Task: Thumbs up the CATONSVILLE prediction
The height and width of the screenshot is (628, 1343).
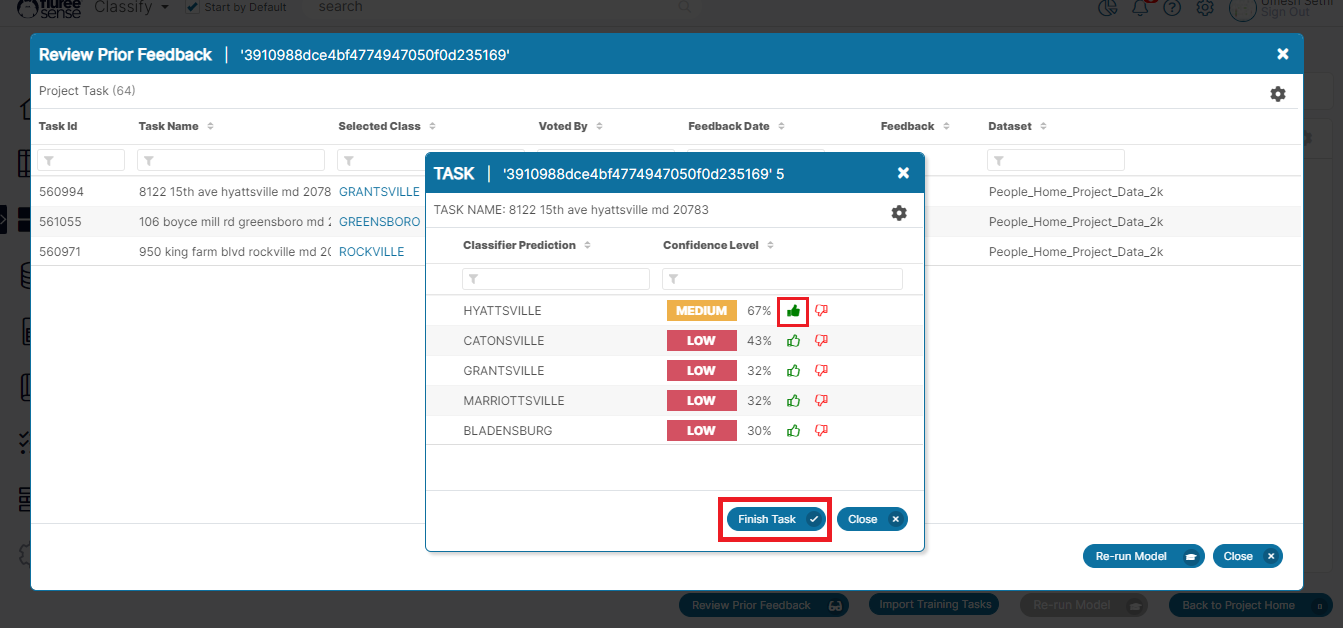Action: 793,341
